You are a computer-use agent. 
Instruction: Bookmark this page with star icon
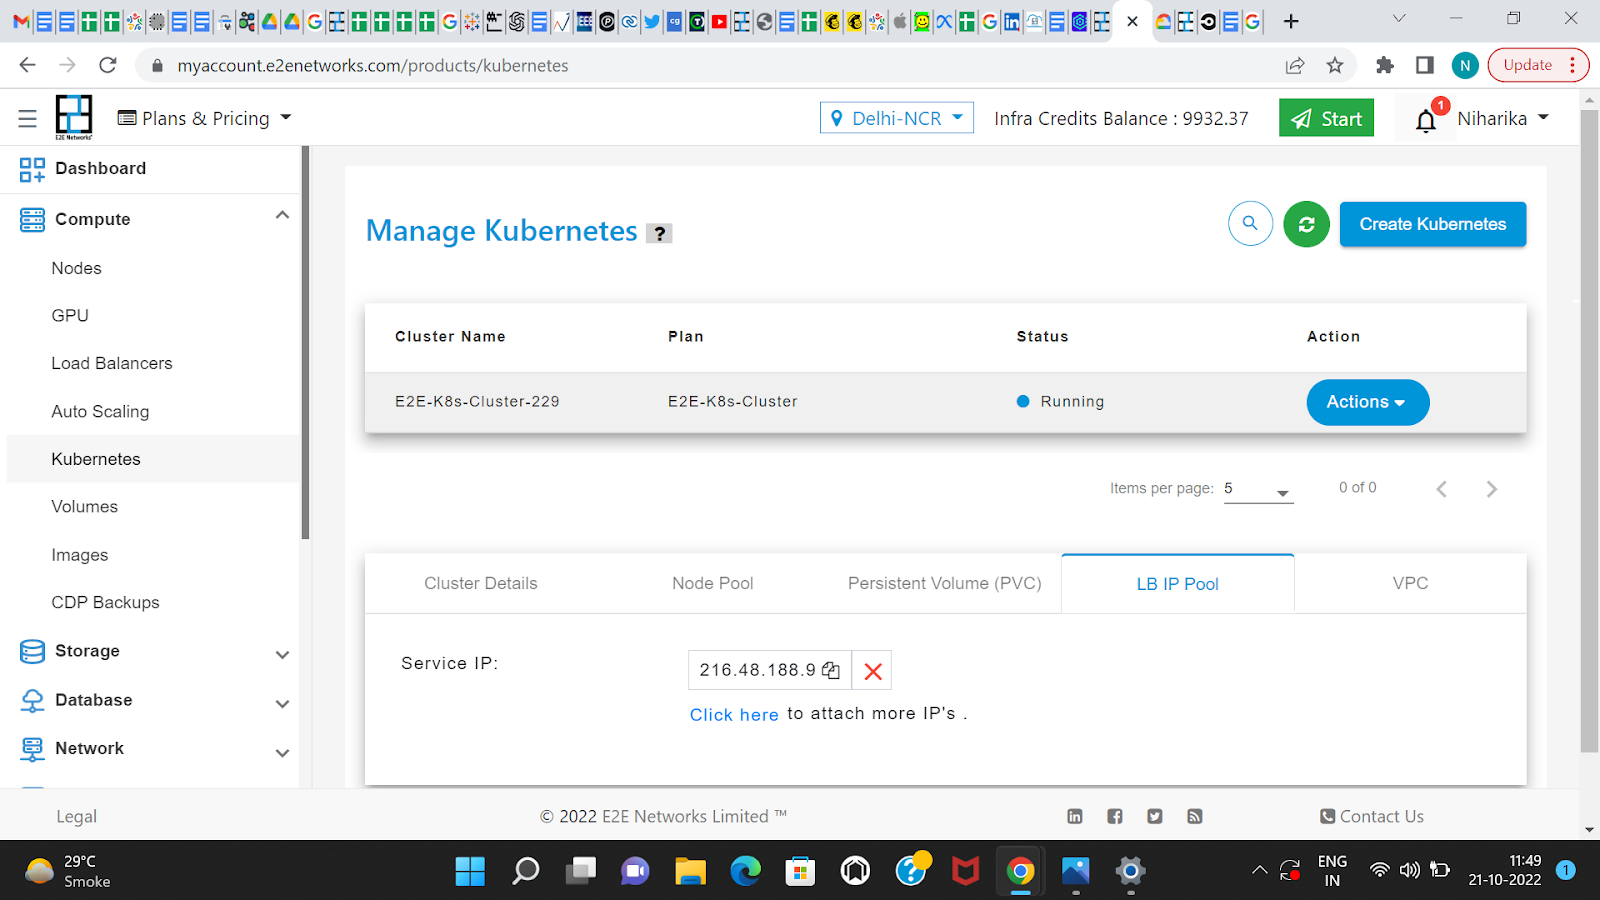point(1334,65)
